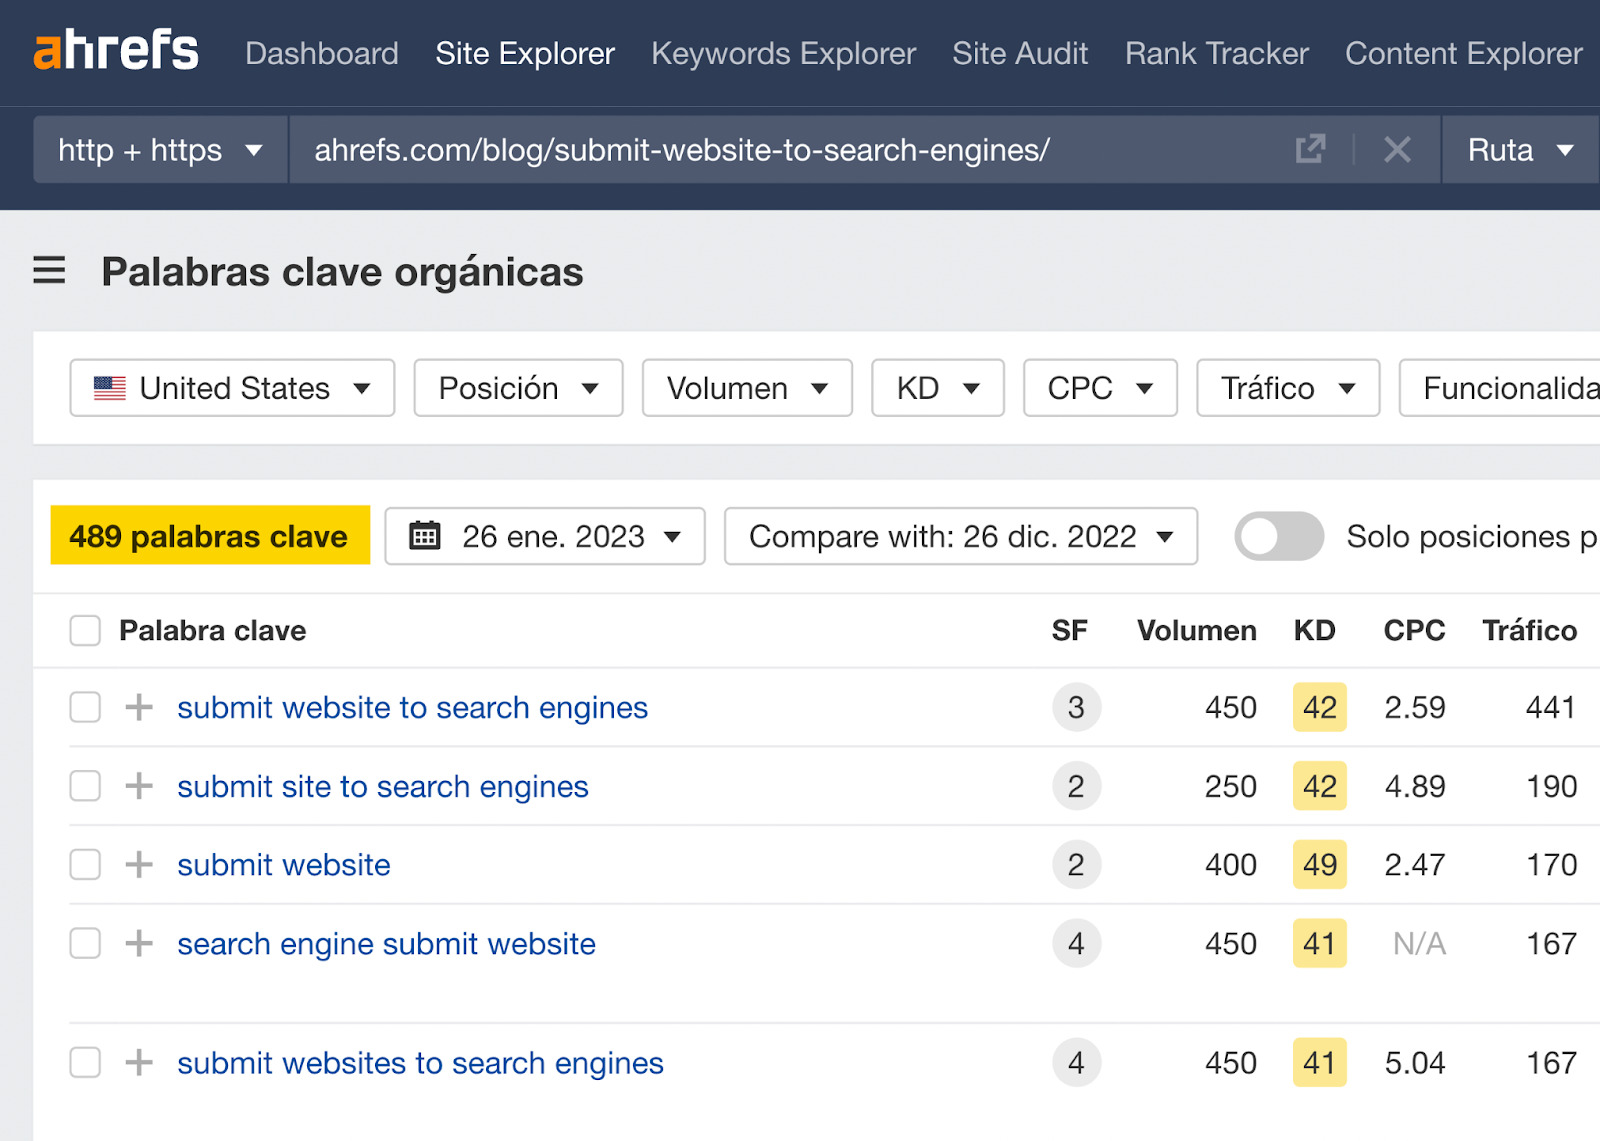Toggle the 'Solo posiciones' switch
The image size is (1600, 1141).
[x=1278, y=536]
